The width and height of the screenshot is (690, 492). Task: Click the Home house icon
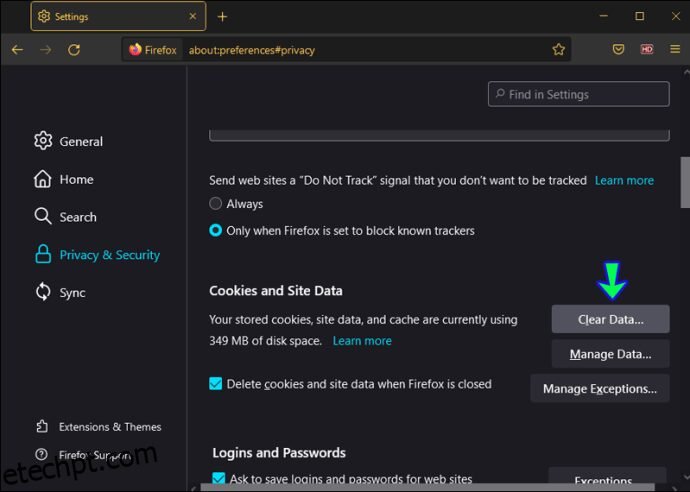click(43, 179)
